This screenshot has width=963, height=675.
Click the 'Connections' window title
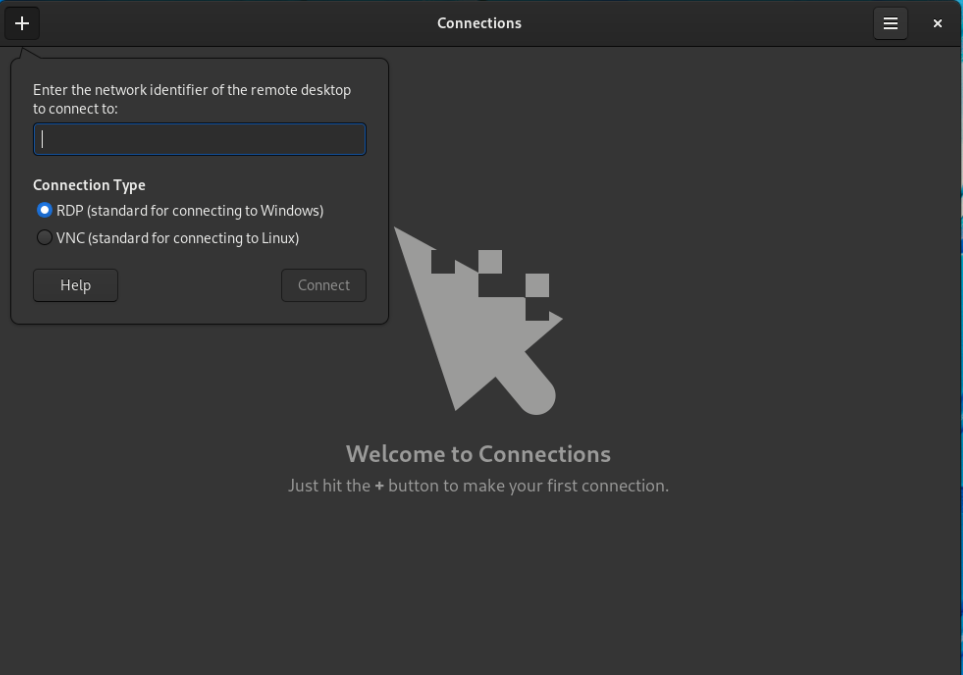point(479,23)
